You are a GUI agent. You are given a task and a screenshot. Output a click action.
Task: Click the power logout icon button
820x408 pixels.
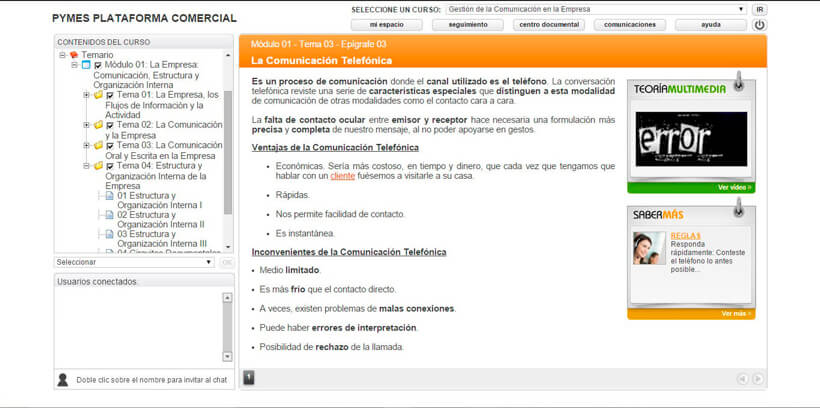pyautogui.click(x=759, y=25)
